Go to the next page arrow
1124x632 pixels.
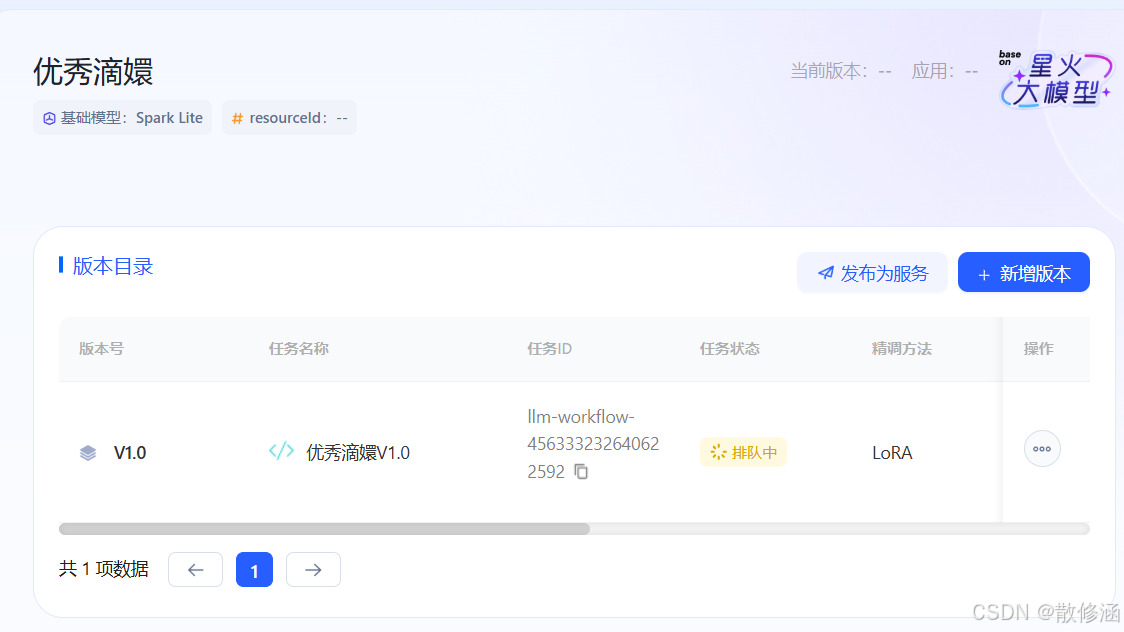tap(313, 570)
